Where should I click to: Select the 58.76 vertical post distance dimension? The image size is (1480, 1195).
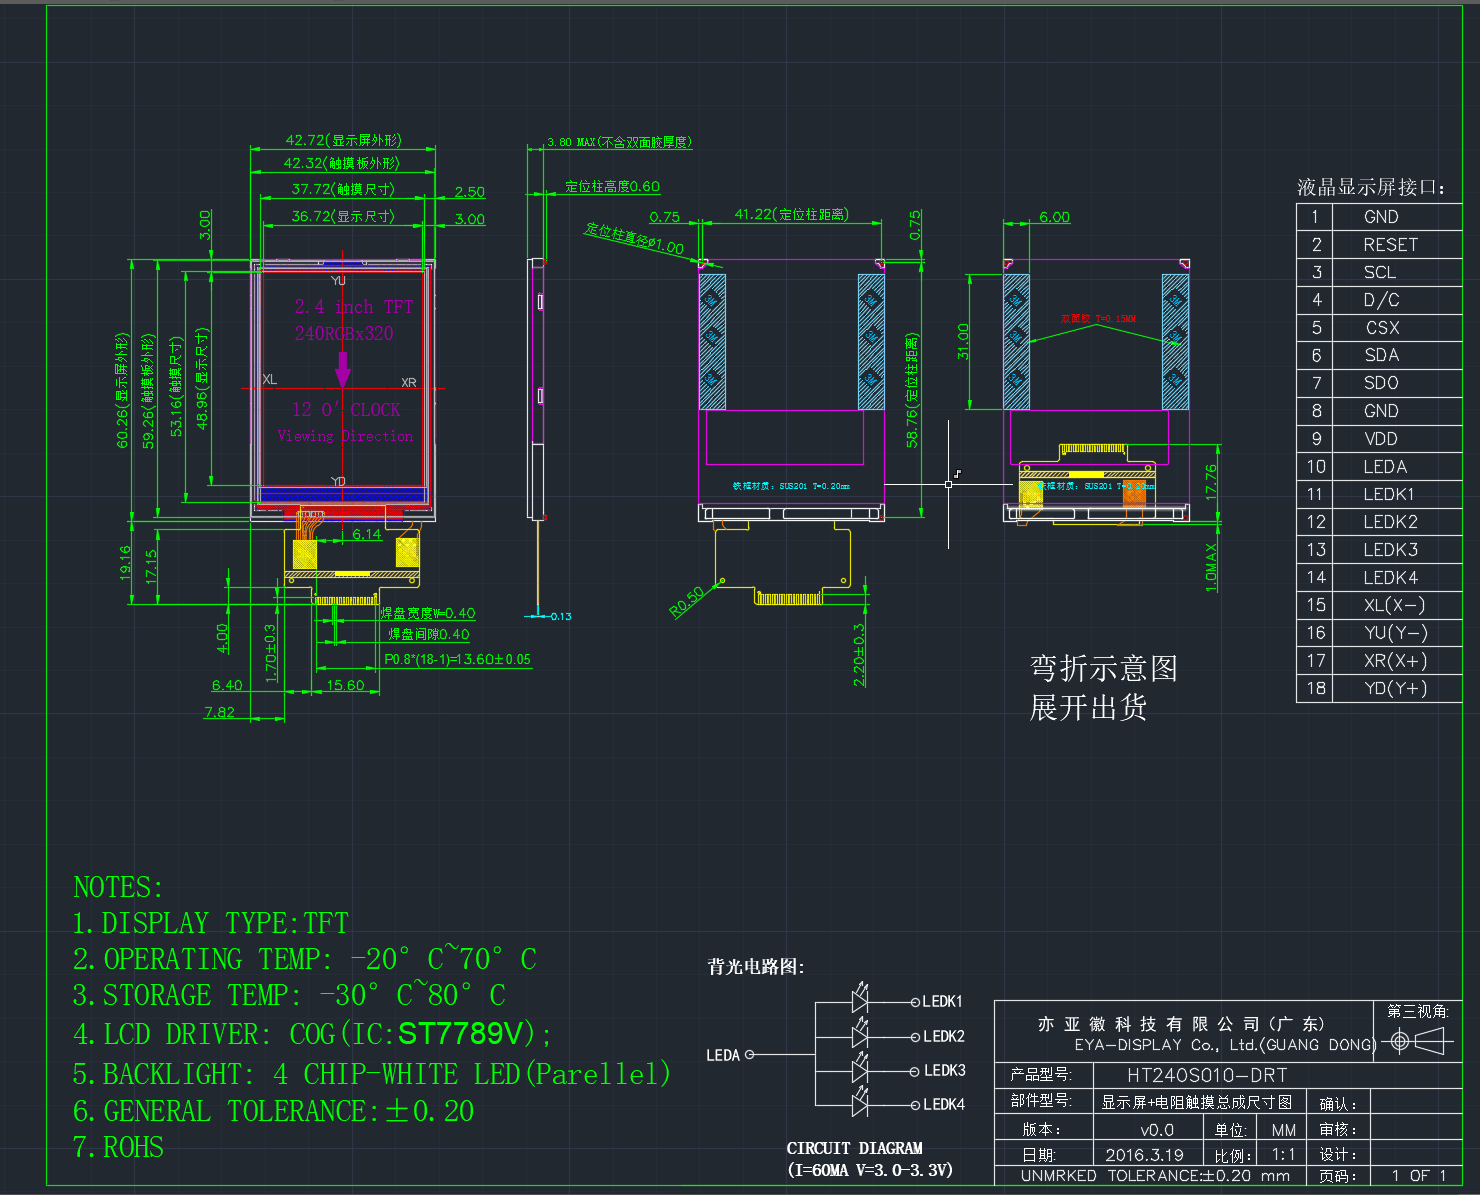tap(911, 390)
